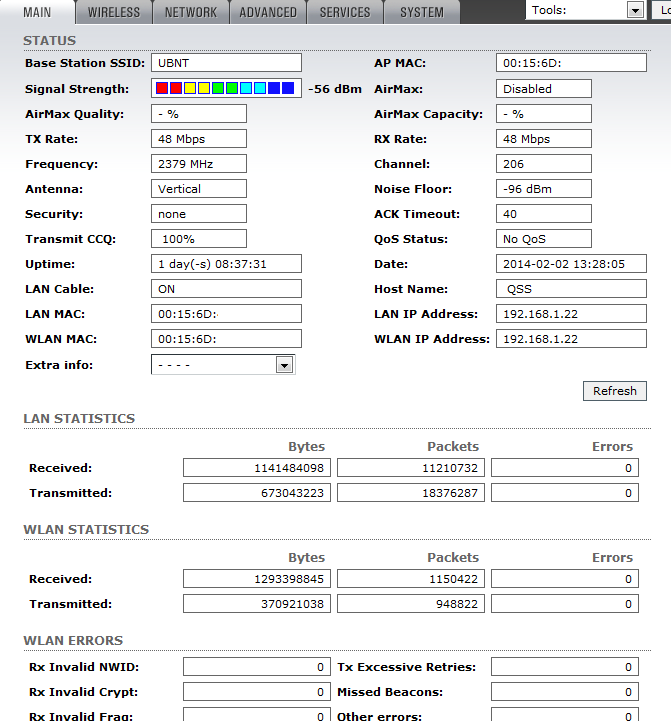Click the LAN Transmitted errors field

pos(565,492)
